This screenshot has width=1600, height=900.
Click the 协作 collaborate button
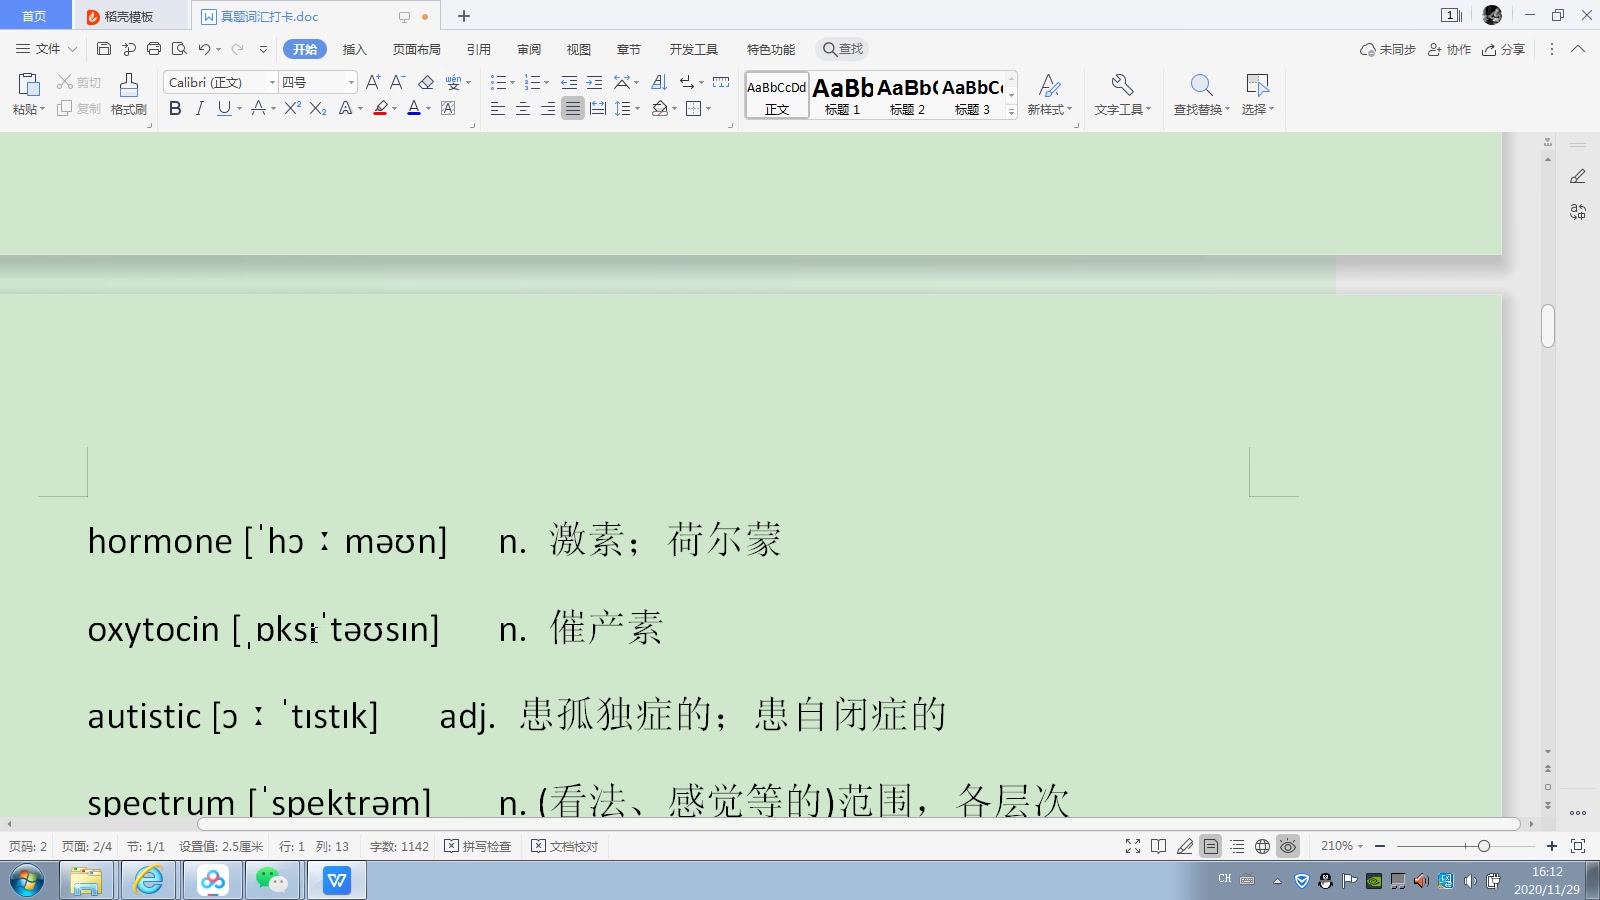click(1449, 49)
